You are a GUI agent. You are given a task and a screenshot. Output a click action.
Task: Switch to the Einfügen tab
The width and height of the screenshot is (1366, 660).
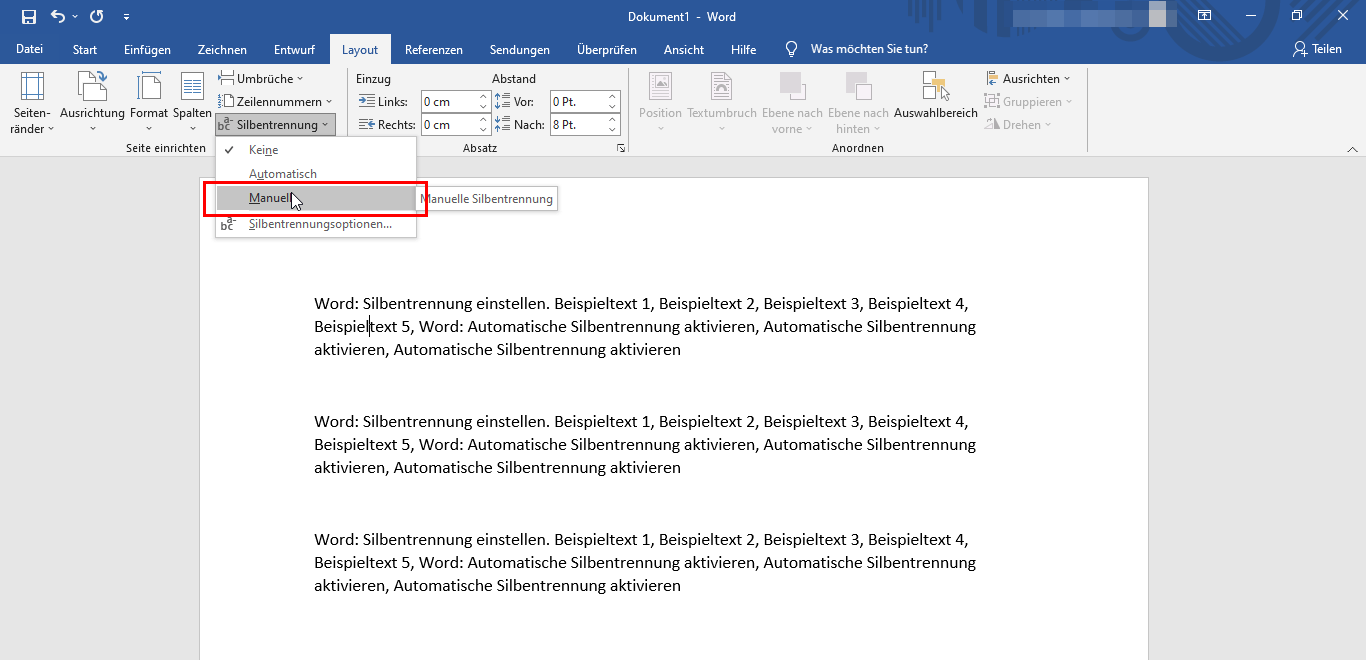coord(147,50)
